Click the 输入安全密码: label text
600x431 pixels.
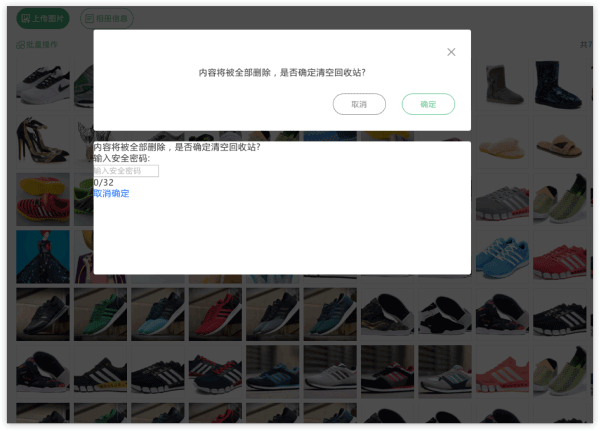(x=122, y=158)
